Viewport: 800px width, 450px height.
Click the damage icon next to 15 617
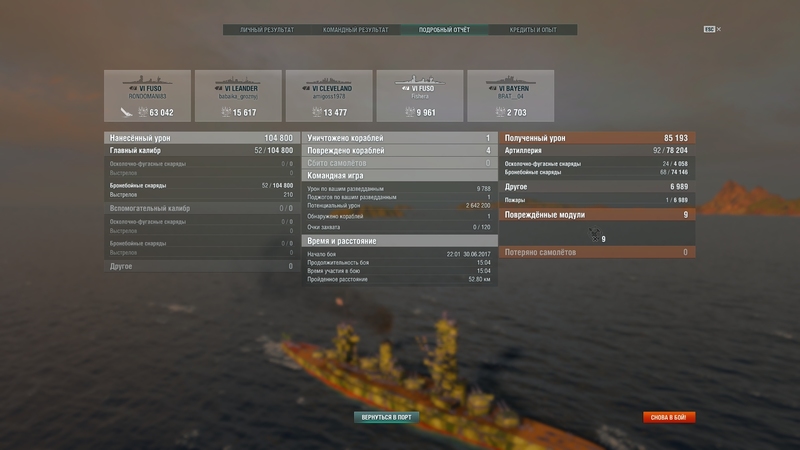point(226,112)
